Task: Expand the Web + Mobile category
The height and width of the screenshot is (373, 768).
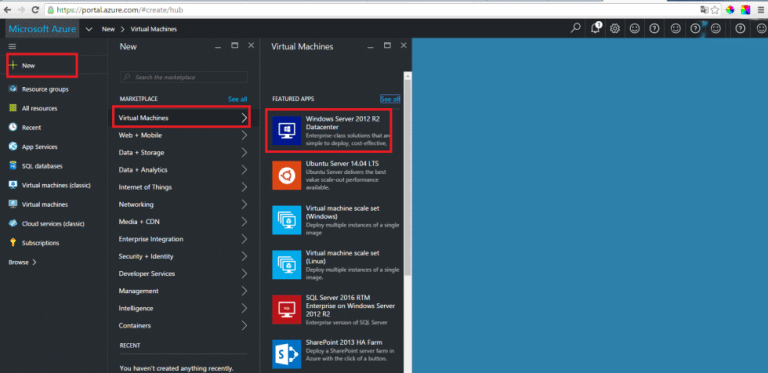Action: [x=183, y=135]
